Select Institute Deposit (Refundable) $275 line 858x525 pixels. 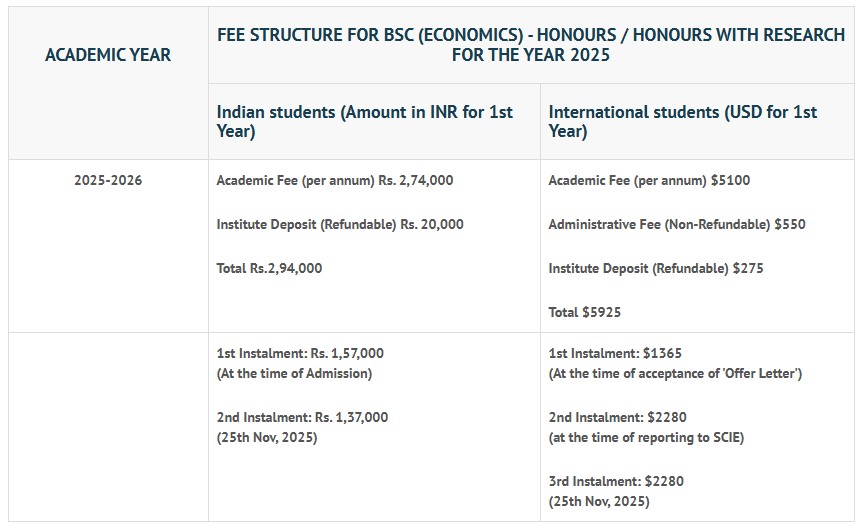(656, 268)
